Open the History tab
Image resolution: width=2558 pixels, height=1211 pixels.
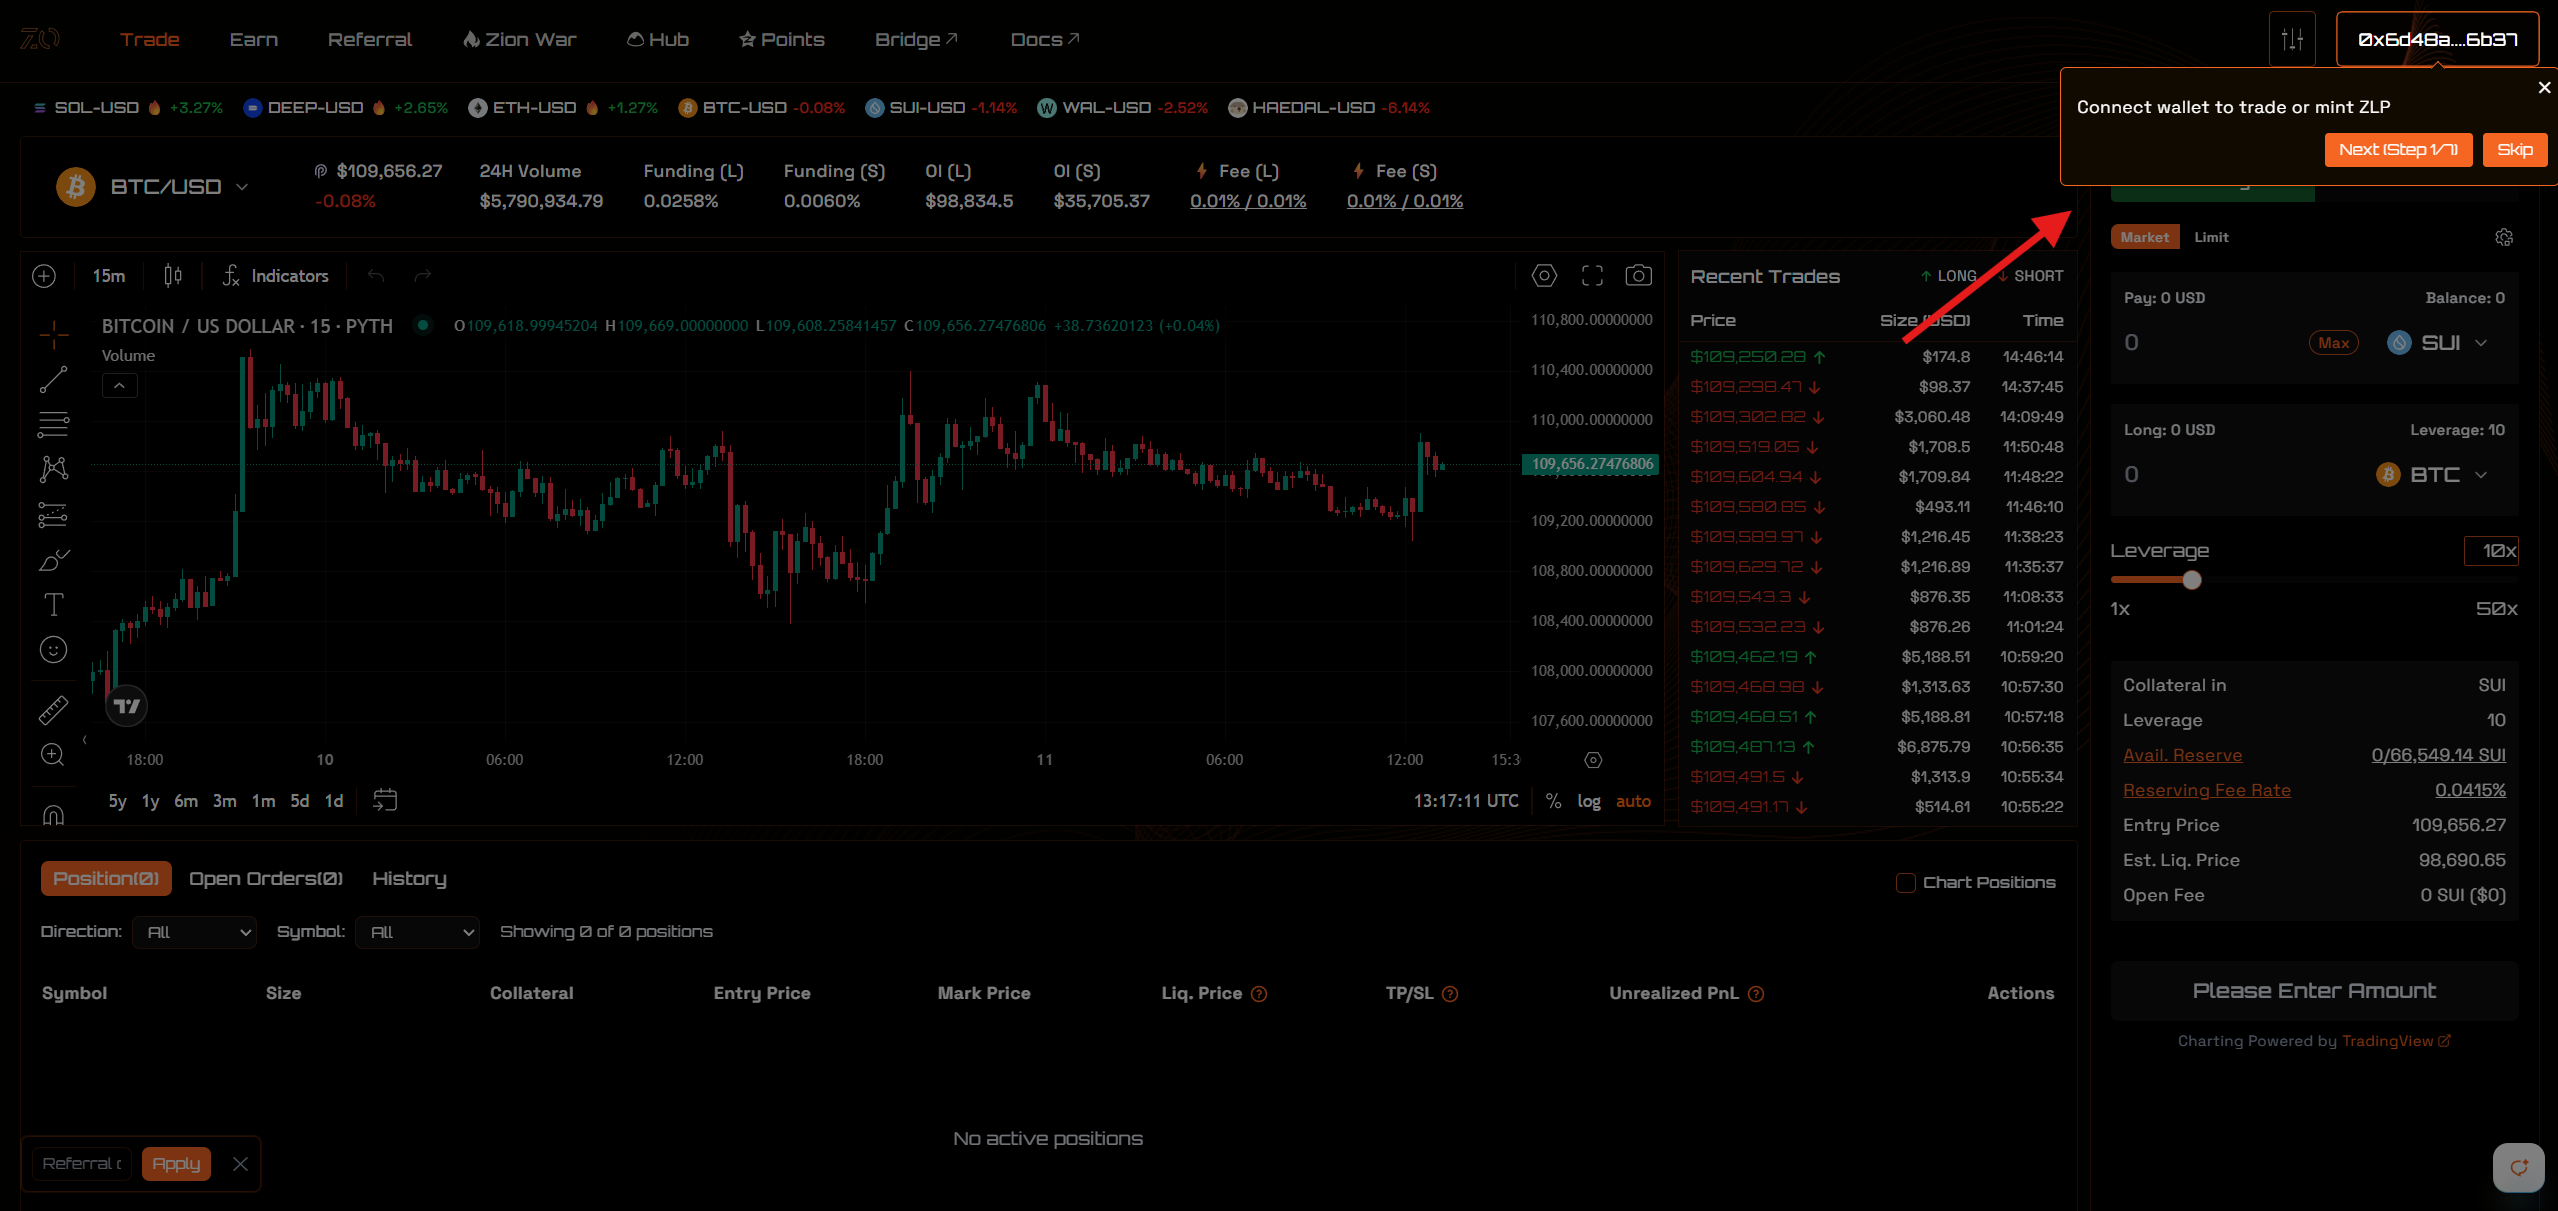pos(409,879)
